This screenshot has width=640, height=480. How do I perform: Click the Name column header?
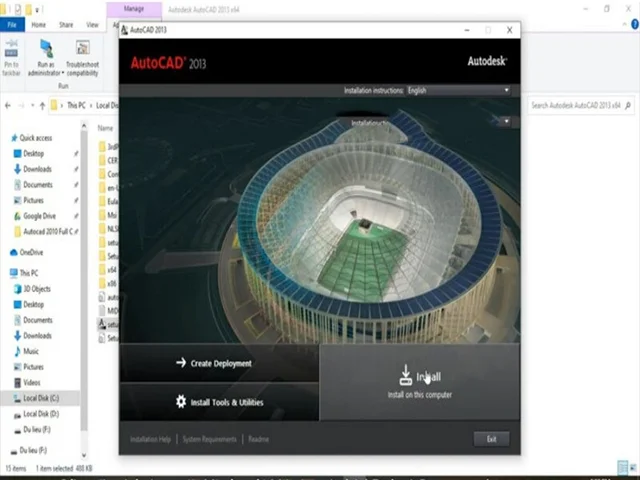[x=105, y=128]
